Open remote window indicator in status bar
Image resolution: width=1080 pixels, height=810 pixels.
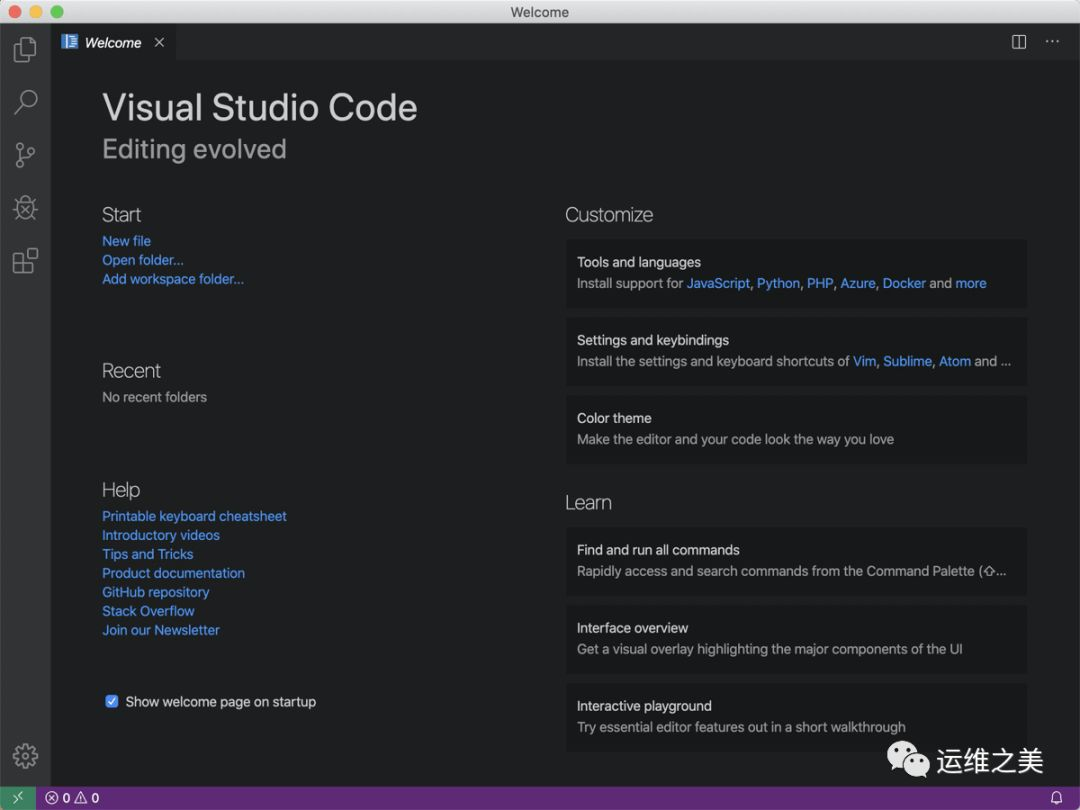tap(18, 798)
